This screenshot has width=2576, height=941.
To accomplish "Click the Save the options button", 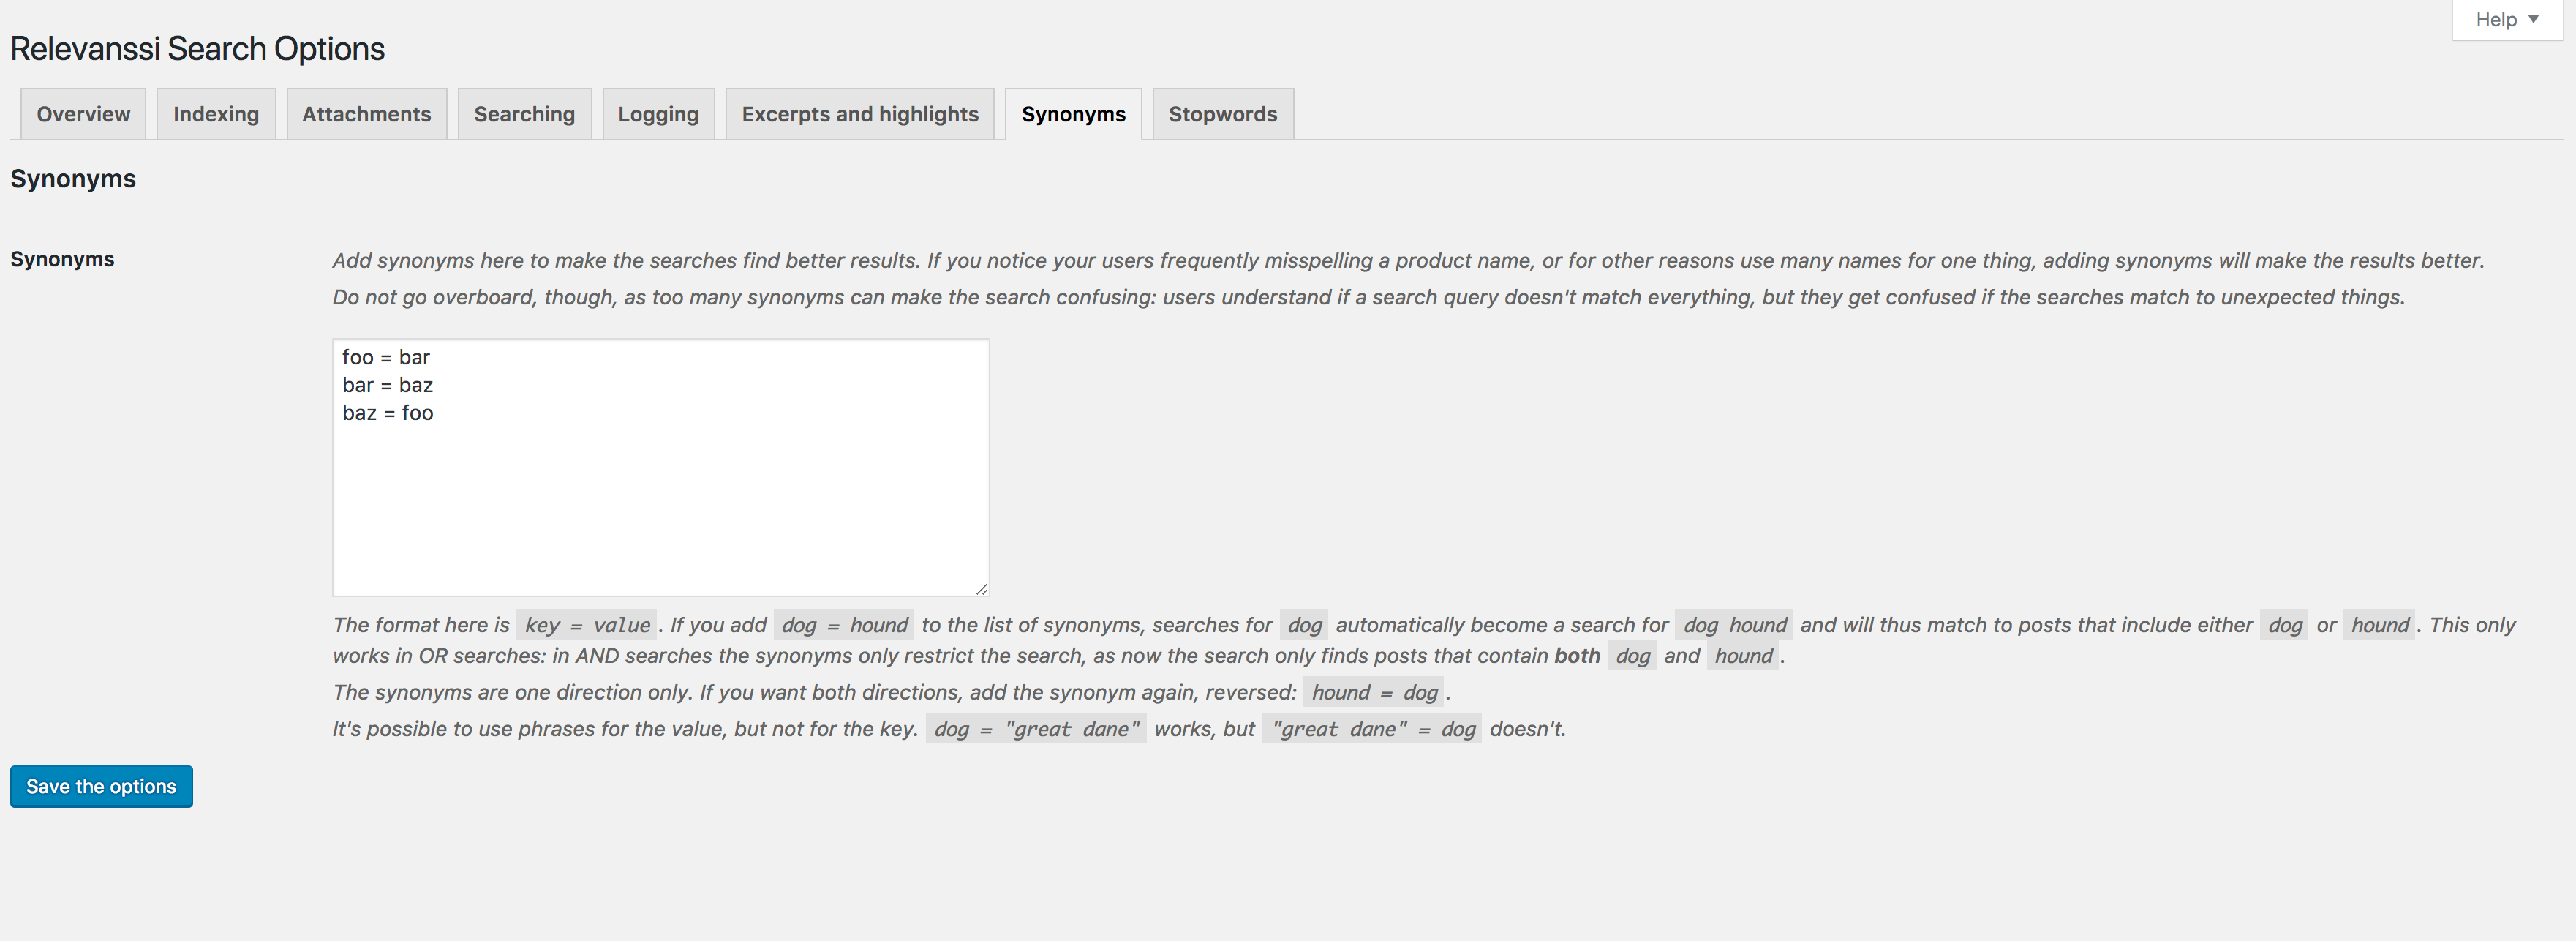I will (101, 787).
